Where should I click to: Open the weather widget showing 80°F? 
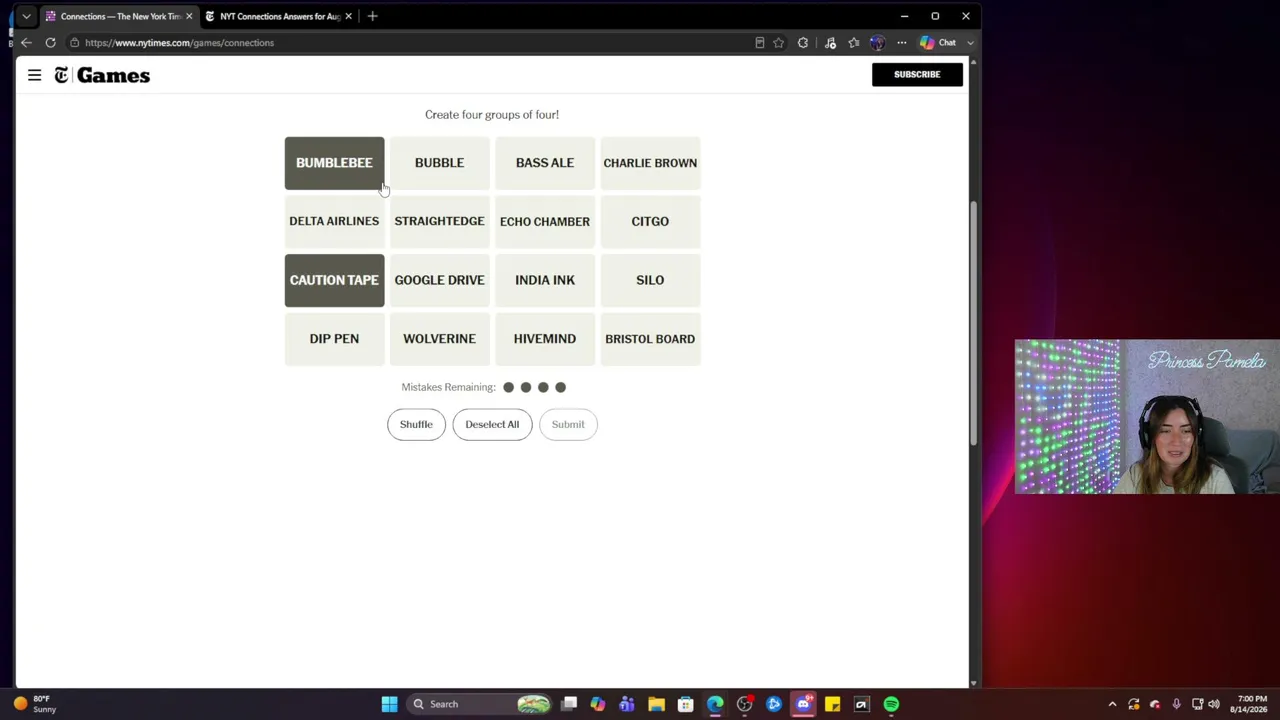[33, 704]
